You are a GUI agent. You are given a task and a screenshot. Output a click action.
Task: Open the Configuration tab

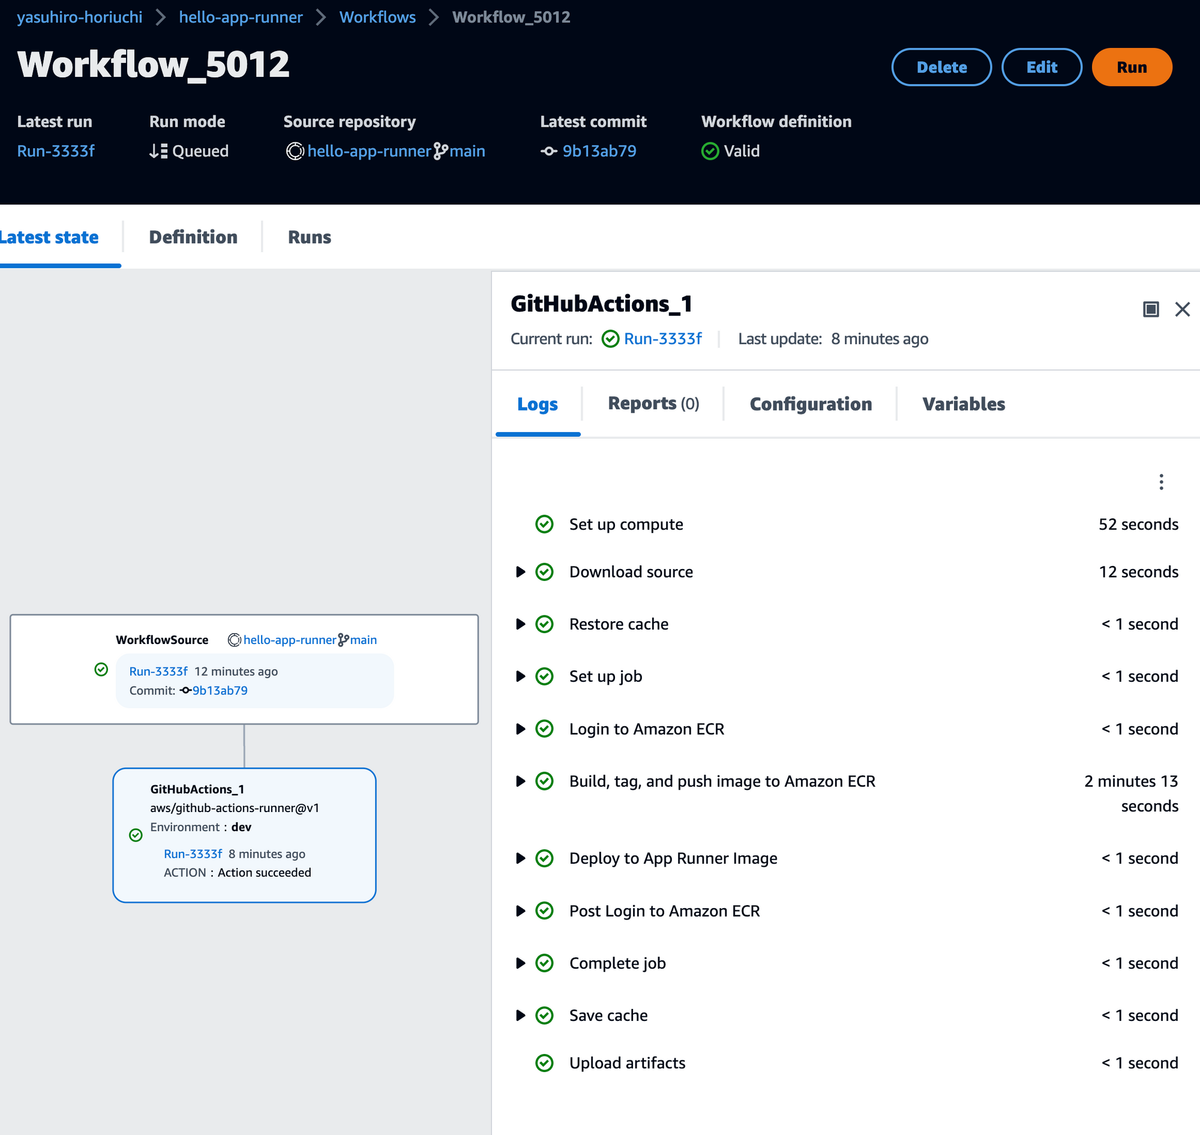pos(811,404)
